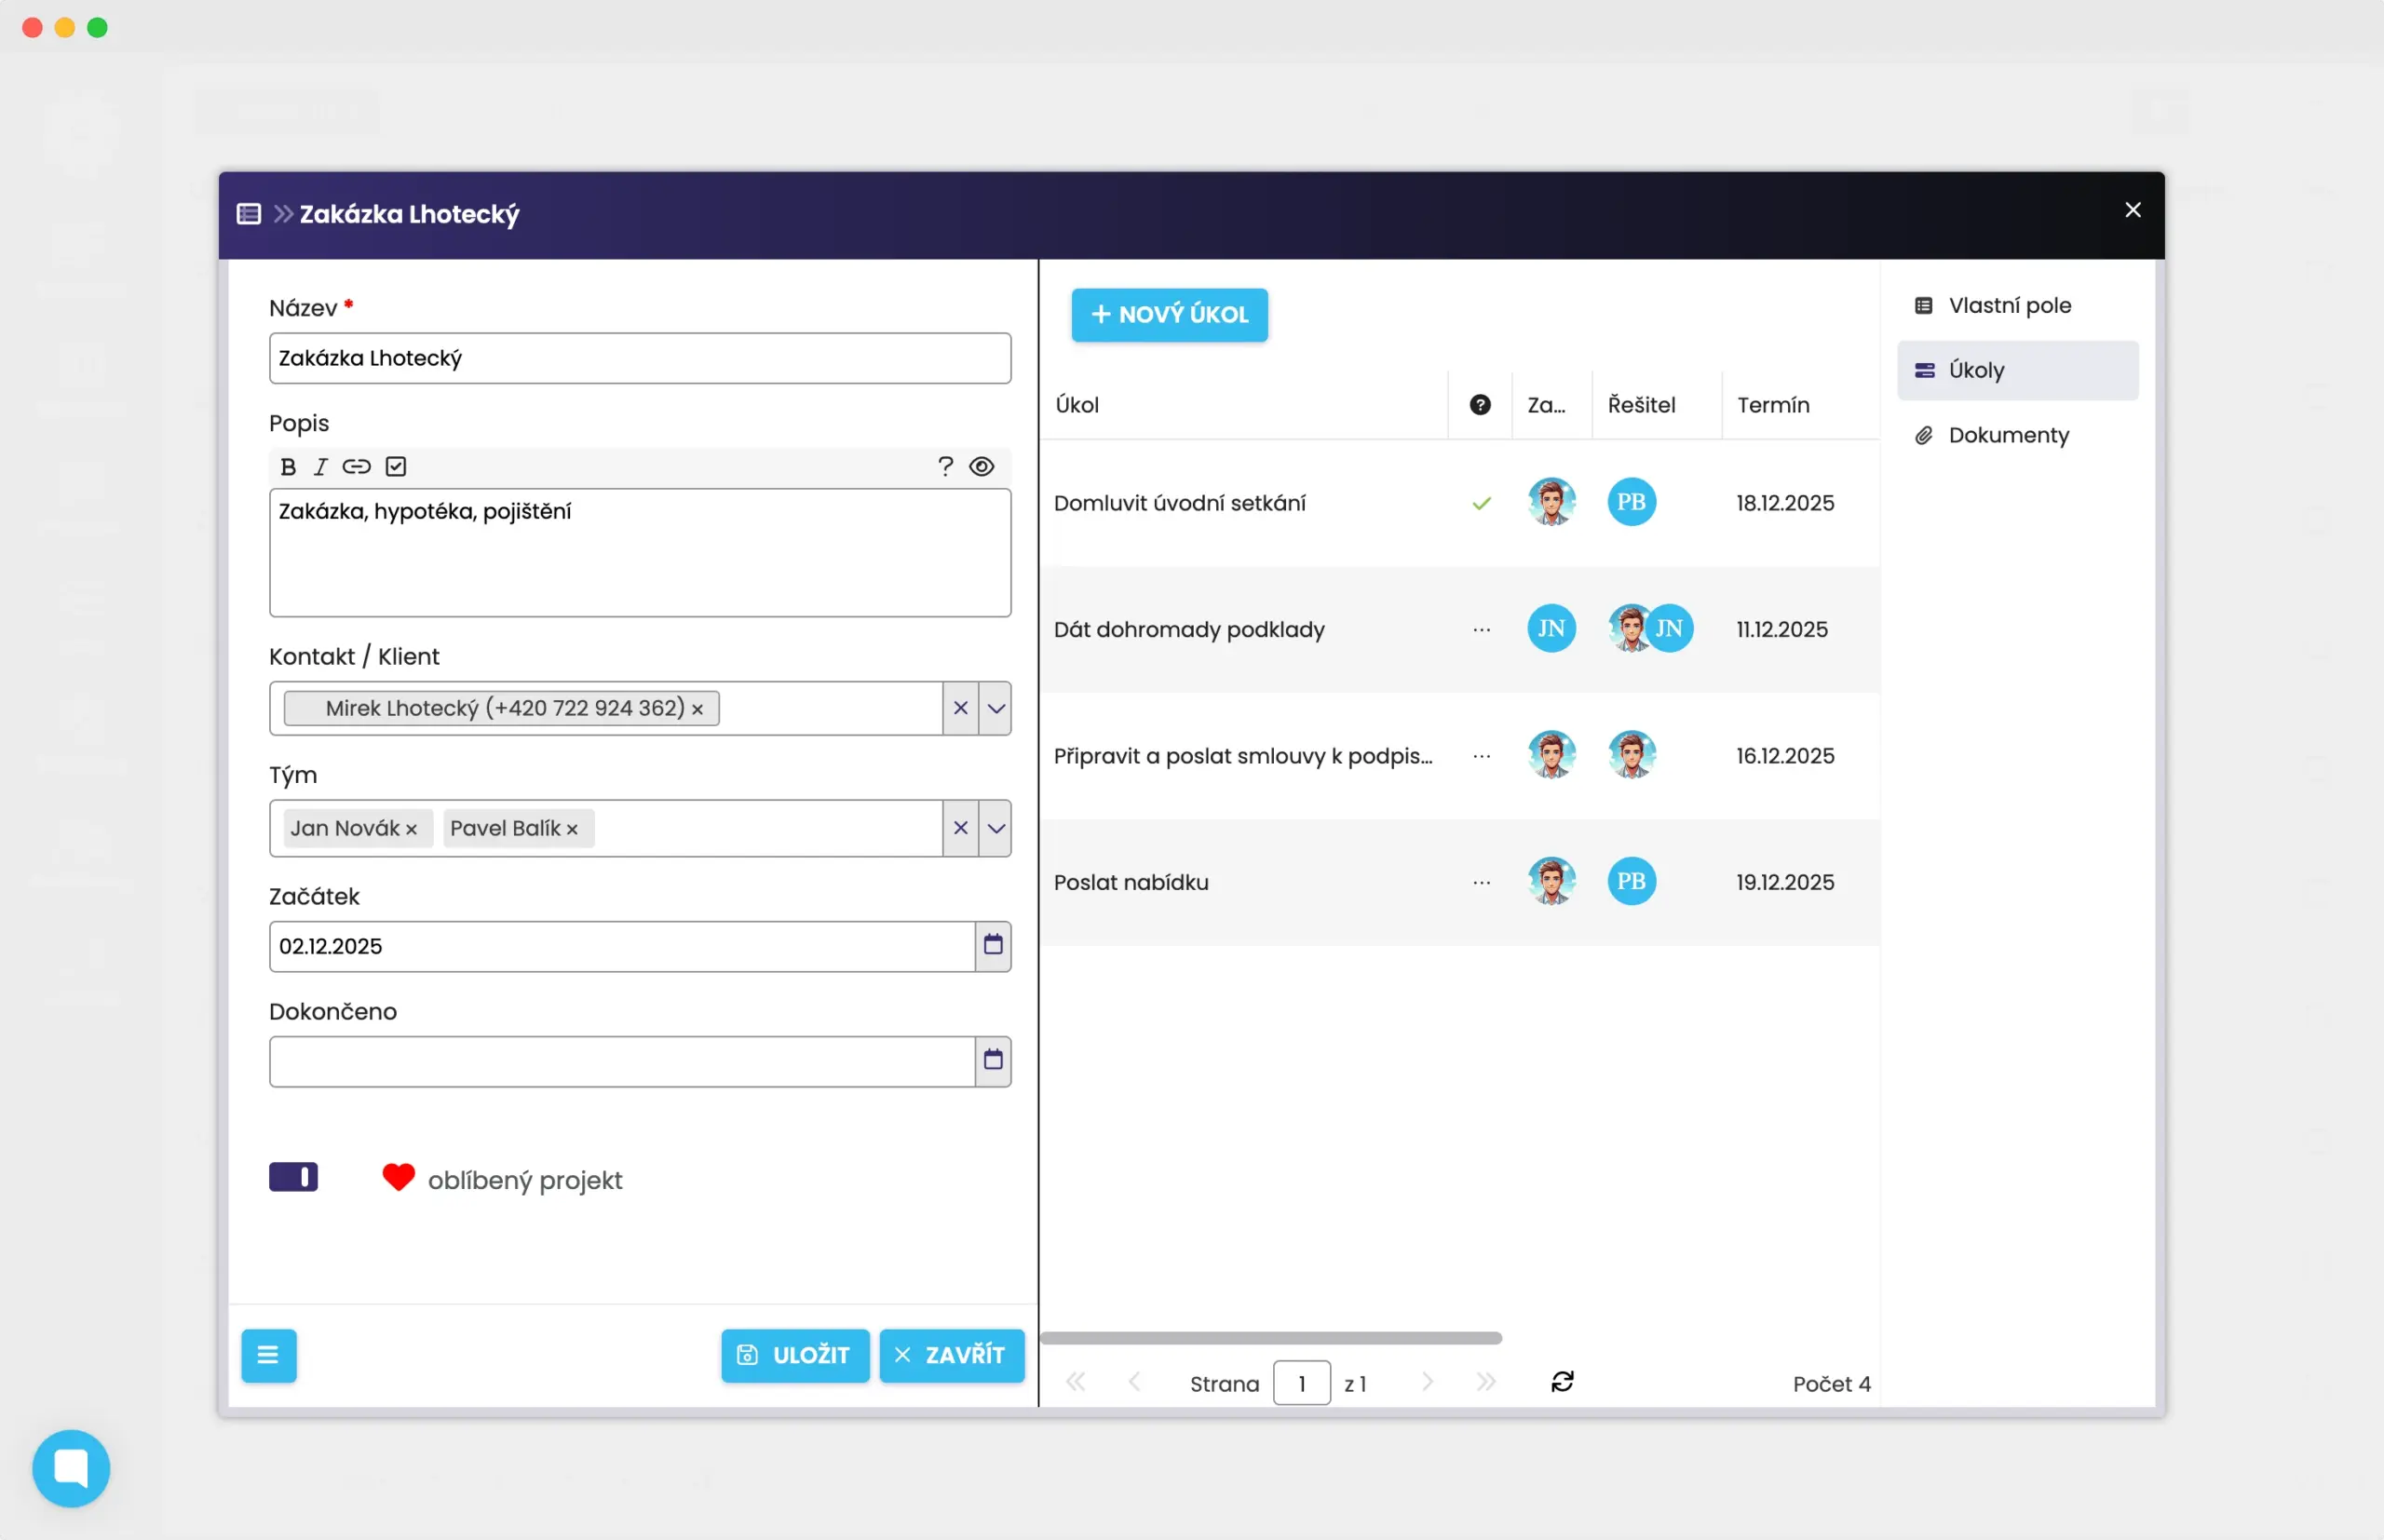Open the Dokumenty tab

point(2008,435)
